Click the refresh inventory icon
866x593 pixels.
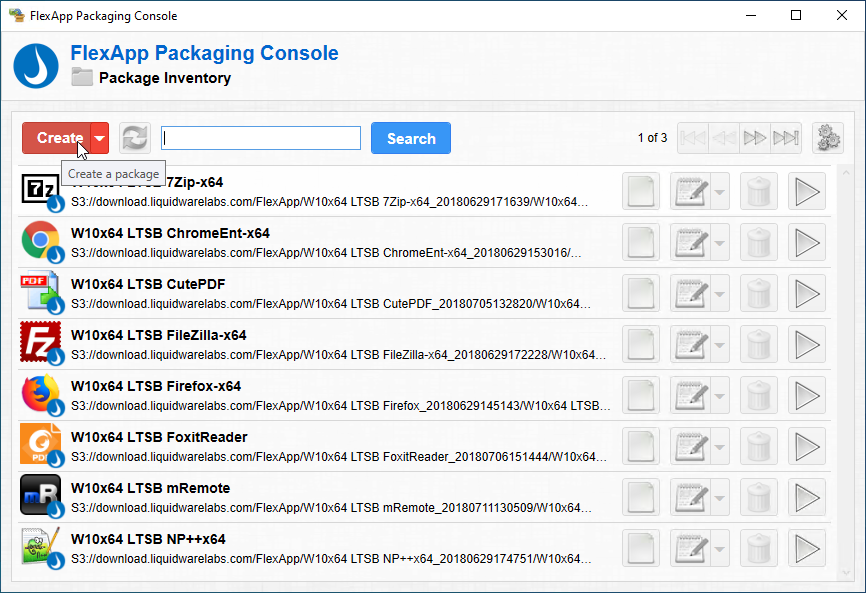click(134, 138)
